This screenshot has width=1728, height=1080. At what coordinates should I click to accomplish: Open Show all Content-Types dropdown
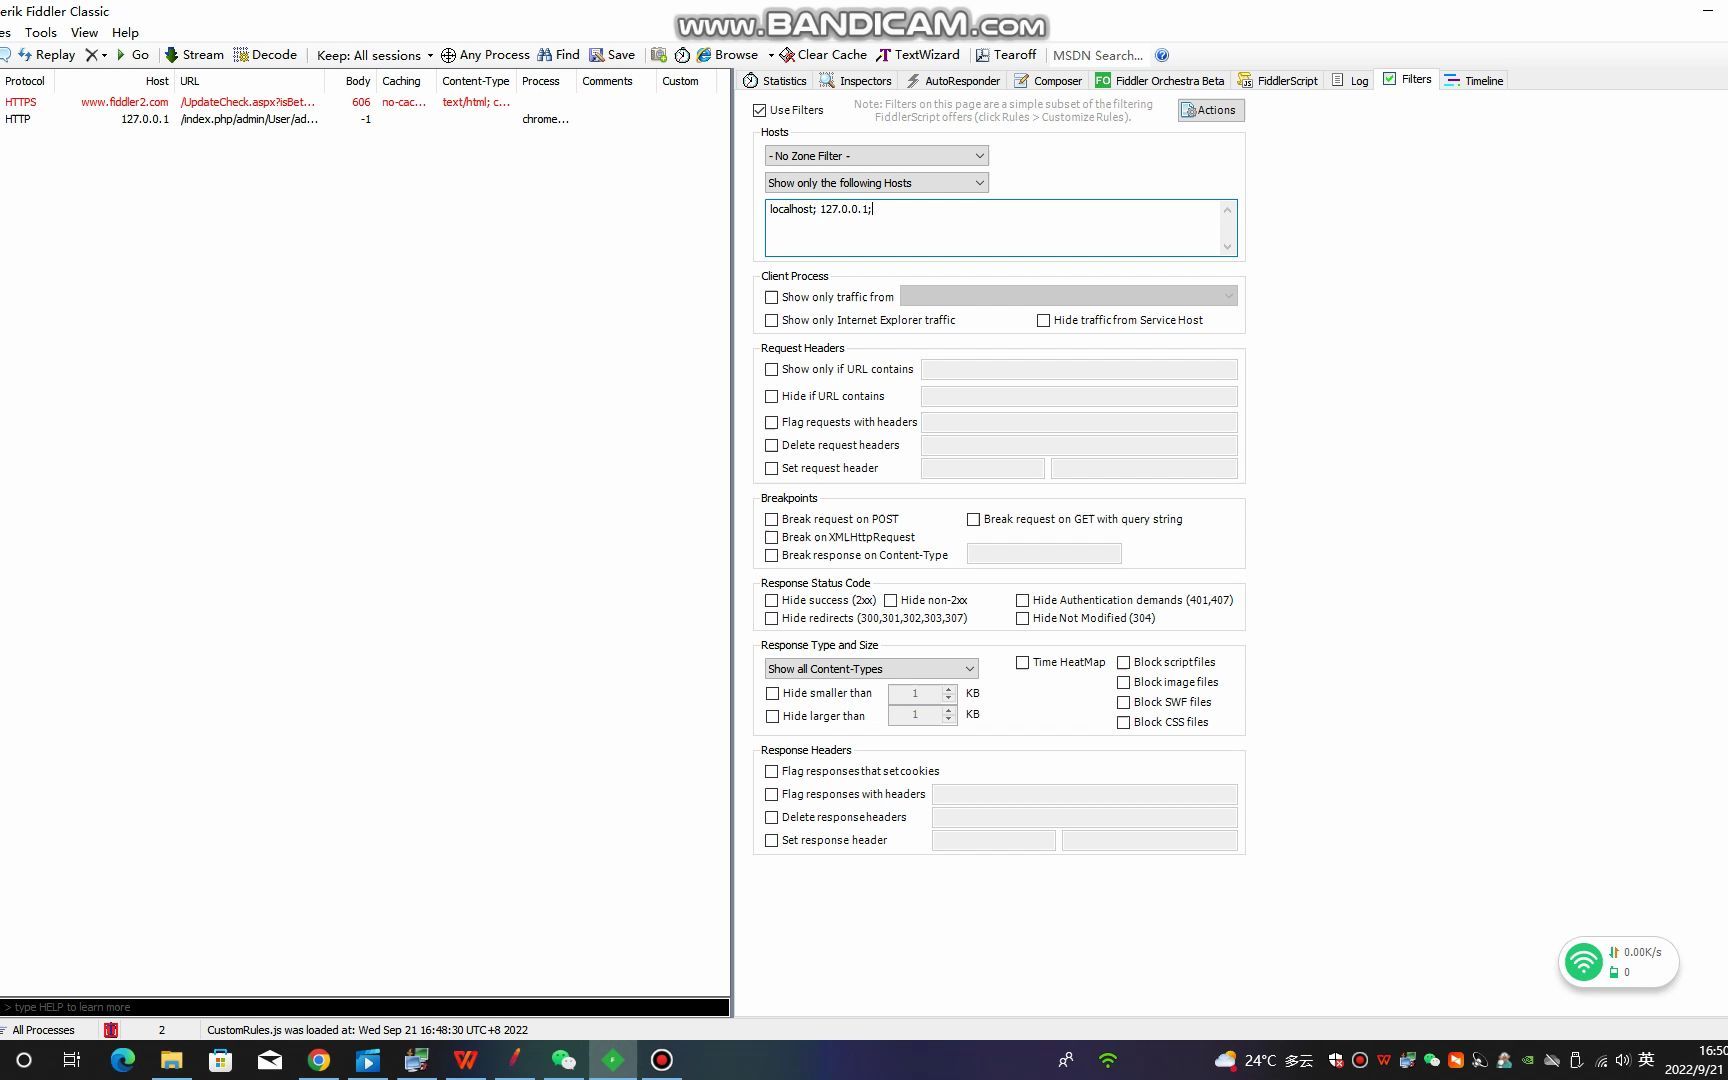point(872,669)
